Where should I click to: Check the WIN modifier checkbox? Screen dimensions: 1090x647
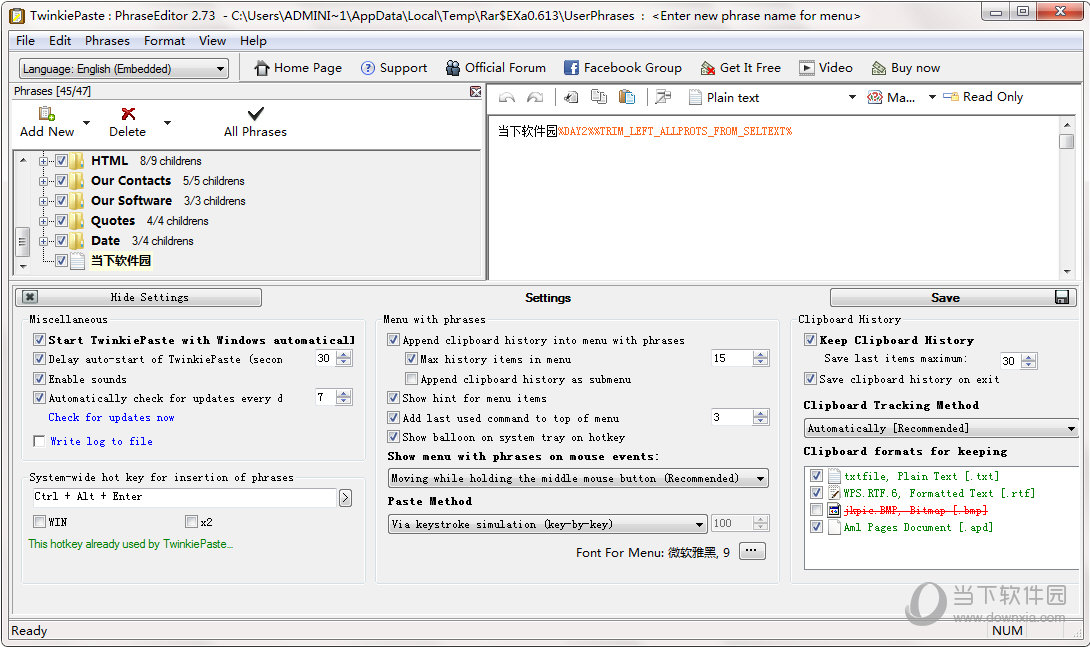(x=40, y=522)
